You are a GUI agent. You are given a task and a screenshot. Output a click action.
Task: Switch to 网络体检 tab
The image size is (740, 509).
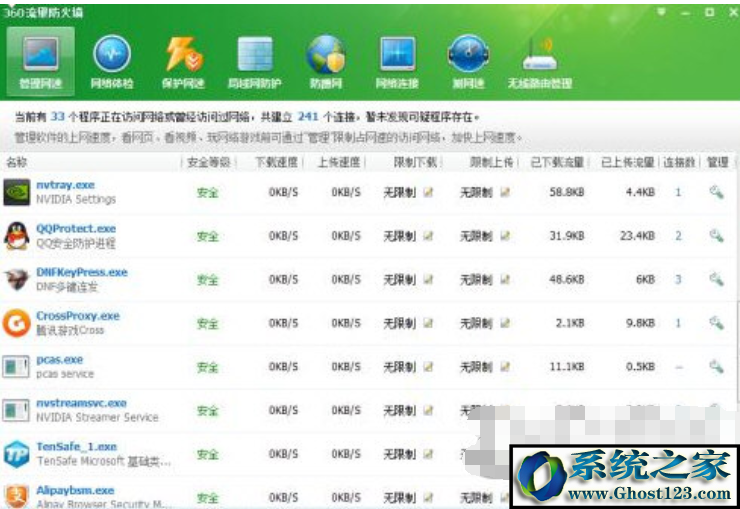tap(112, 62)
